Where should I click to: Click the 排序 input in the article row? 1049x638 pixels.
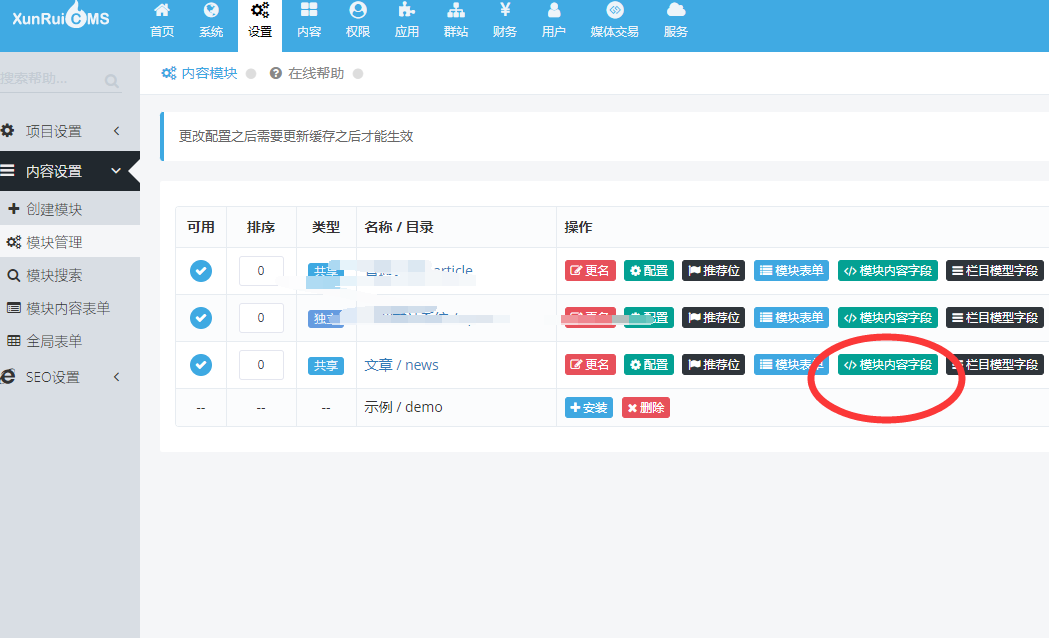261,271
